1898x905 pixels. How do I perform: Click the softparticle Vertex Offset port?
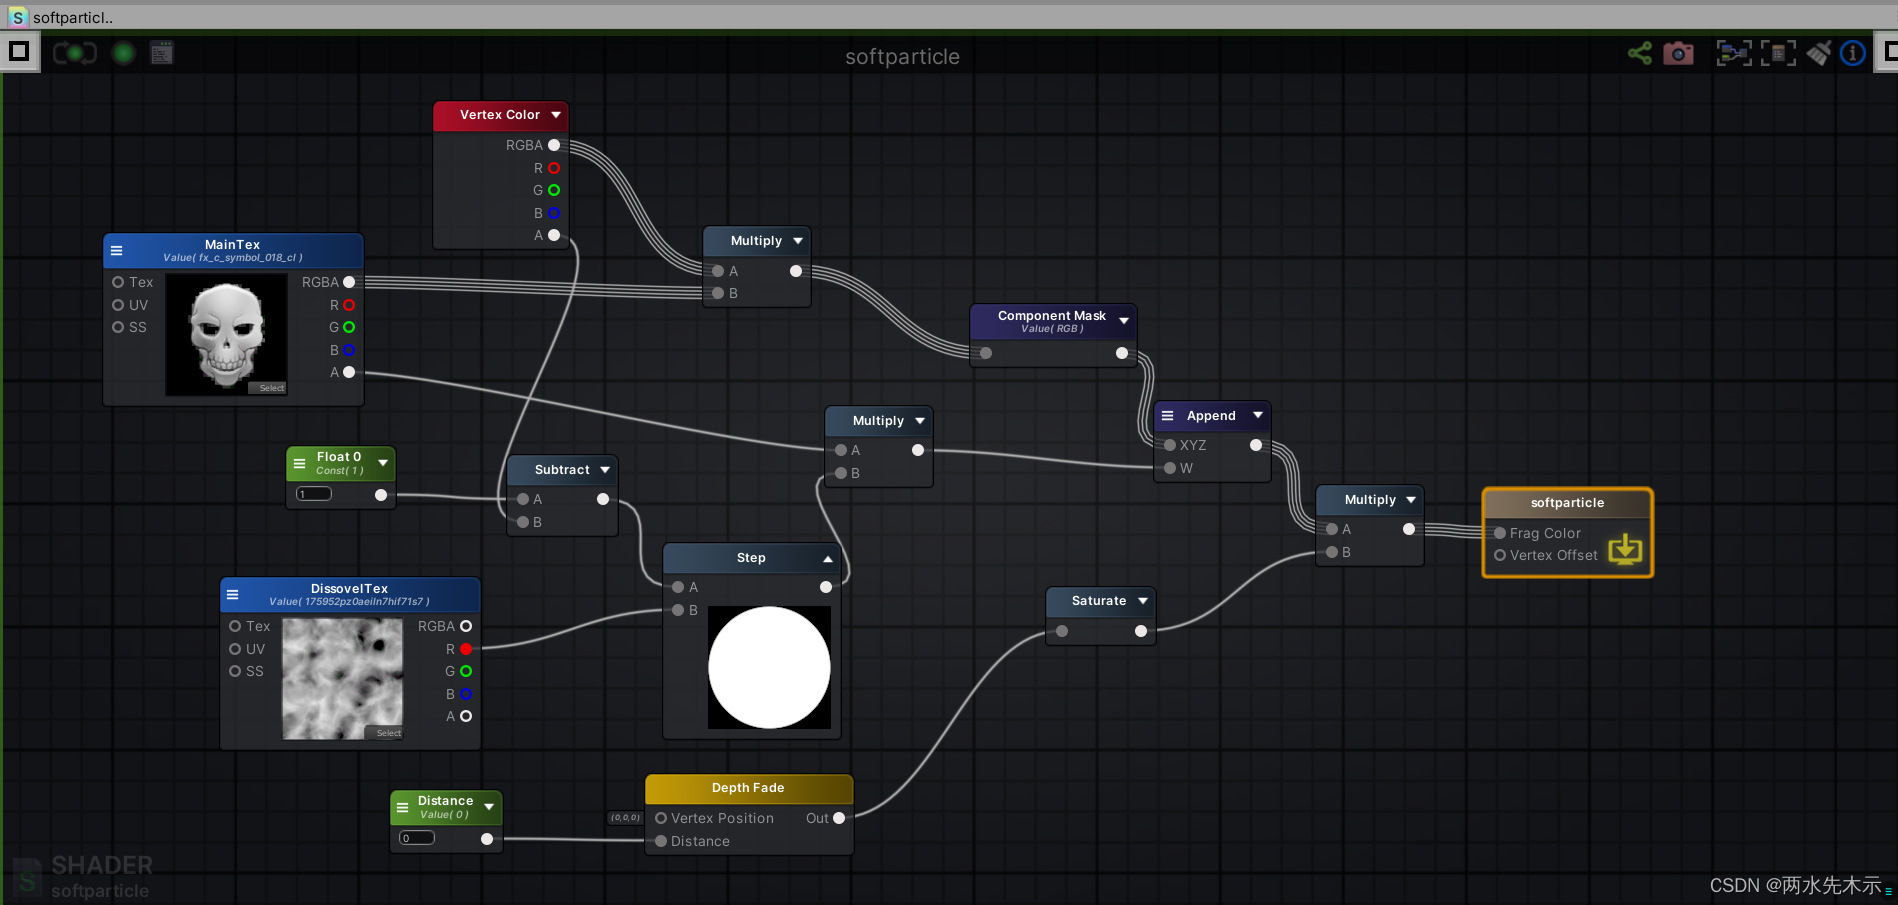point(1500,555)
